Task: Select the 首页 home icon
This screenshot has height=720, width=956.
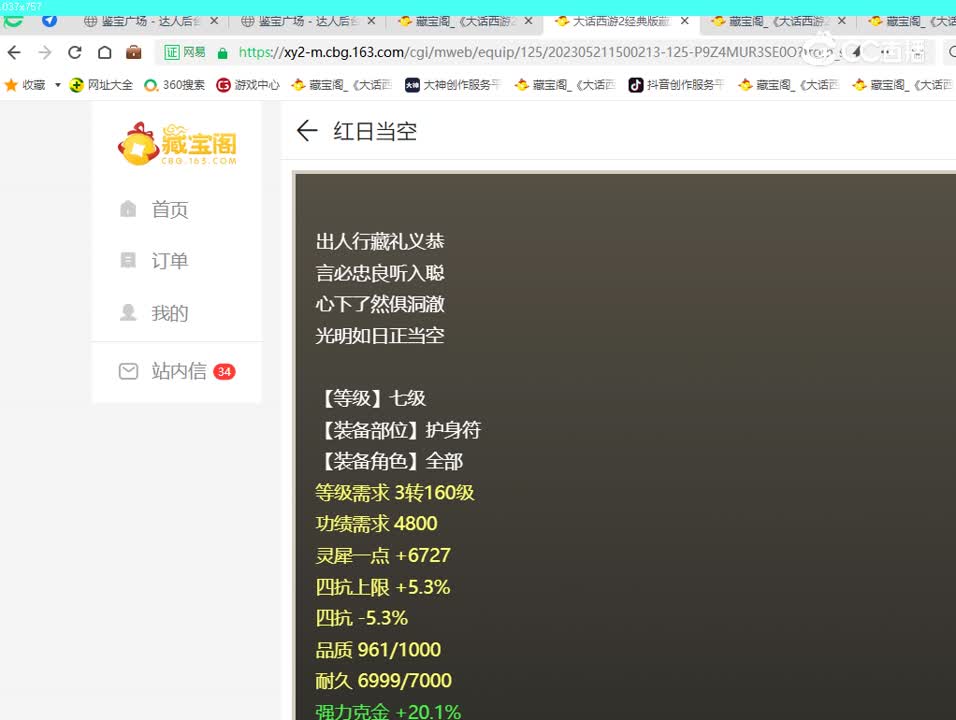Action: pos(128,209)
